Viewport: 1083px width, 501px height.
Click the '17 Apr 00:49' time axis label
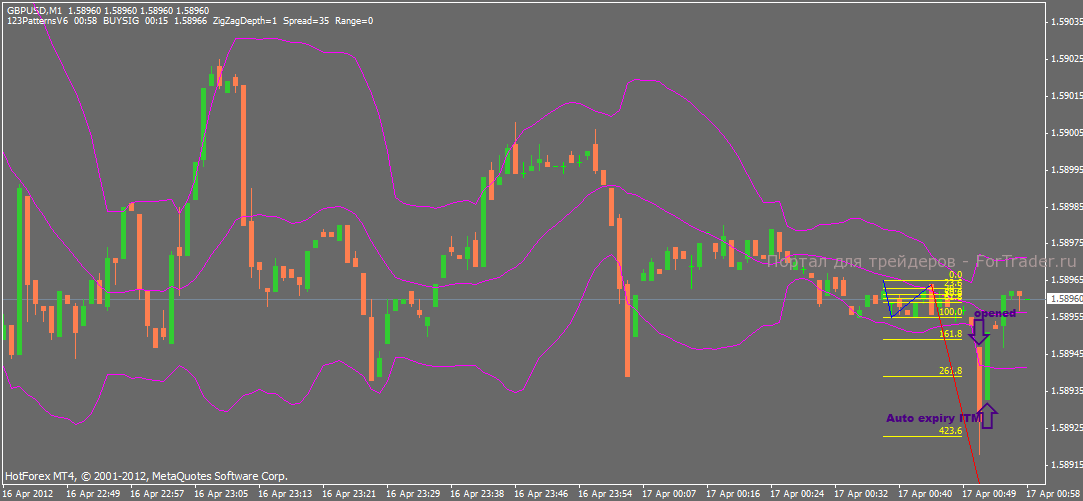tap(989, 495)
